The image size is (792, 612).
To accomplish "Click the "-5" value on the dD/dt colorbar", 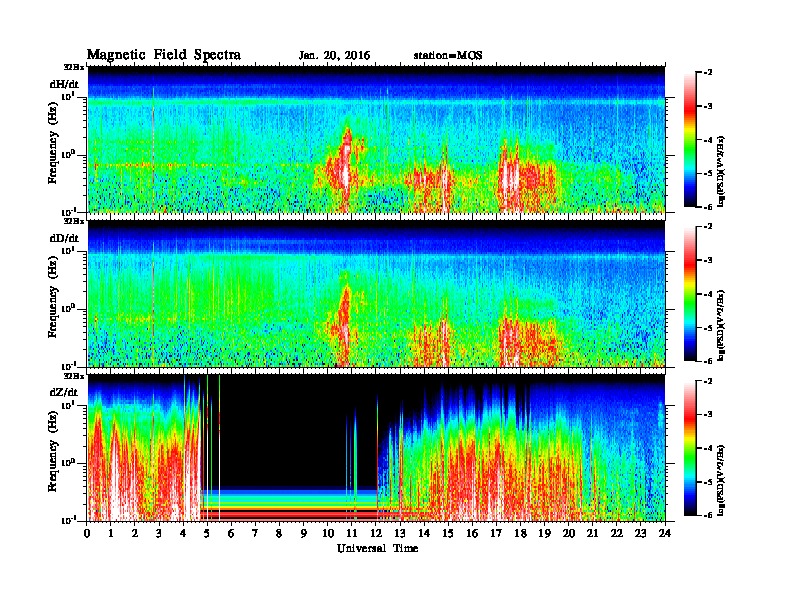I will tap(708, 328).
